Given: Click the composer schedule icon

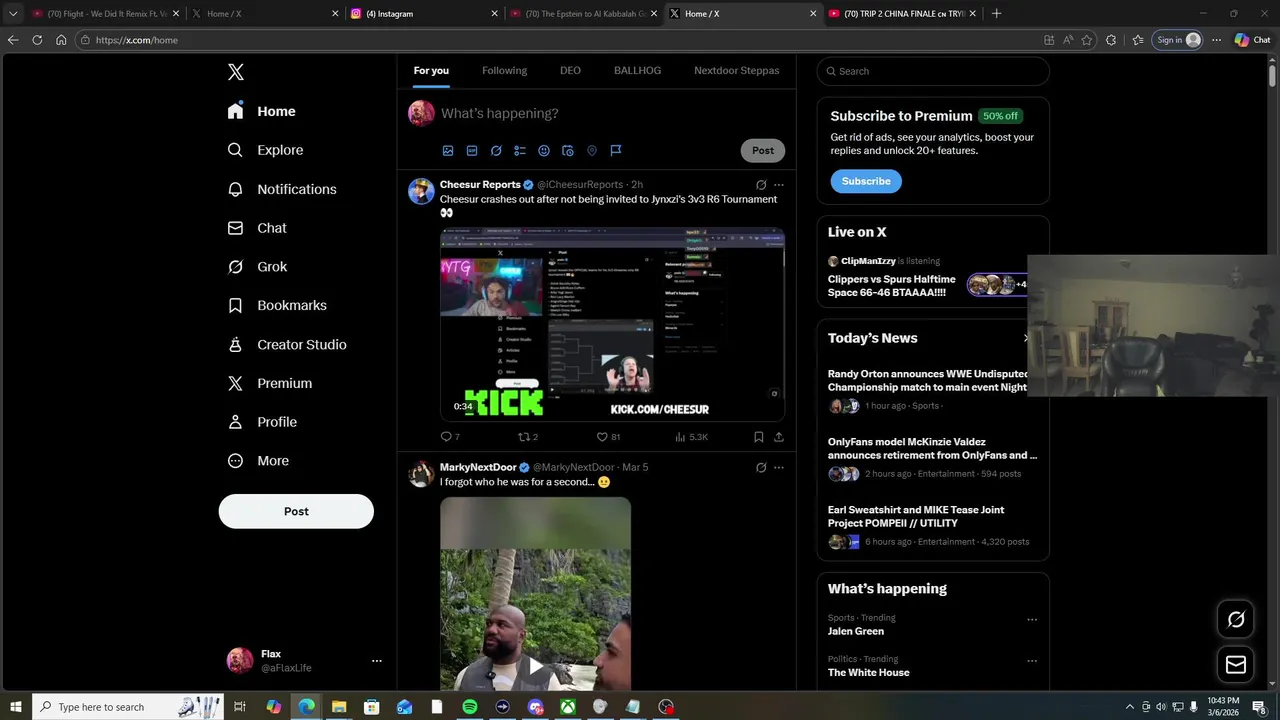Looking at the screenshot, I should tap(568, 151).
